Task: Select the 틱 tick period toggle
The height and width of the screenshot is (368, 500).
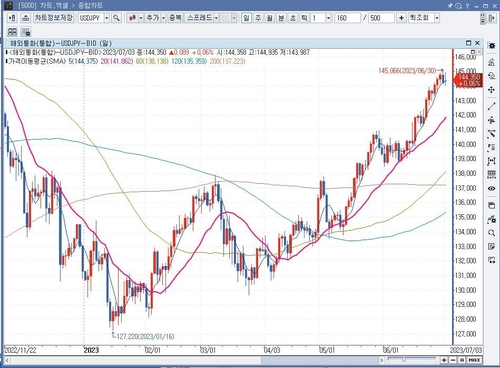Action: pyautogui.click(x=304, y=18)
